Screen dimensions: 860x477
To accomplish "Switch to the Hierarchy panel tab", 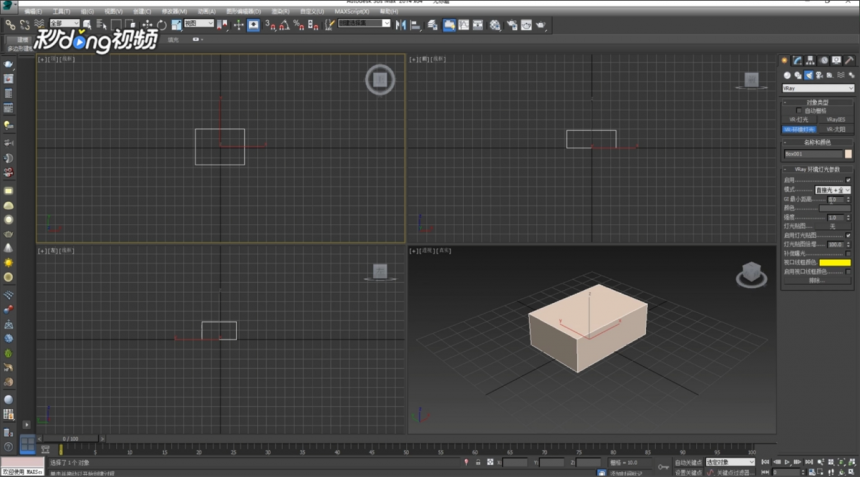I will [810, 60].
